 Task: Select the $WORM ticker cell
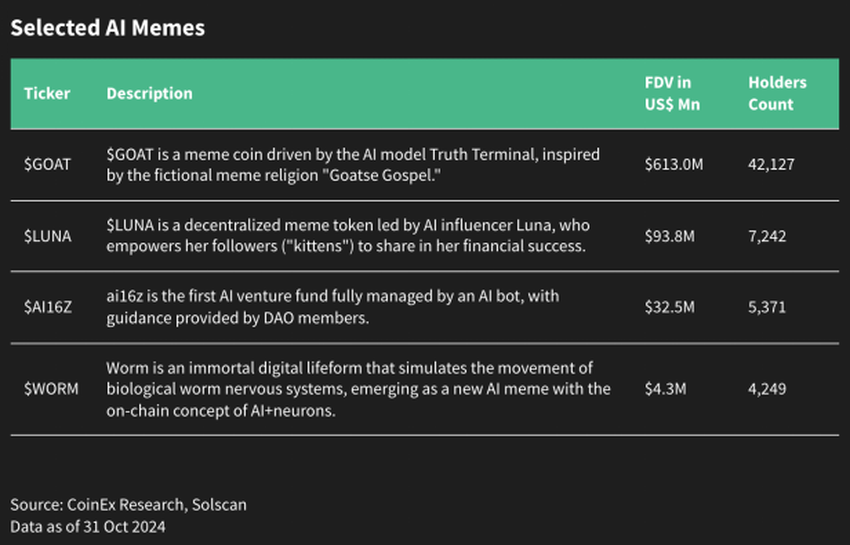click(51, 389)
